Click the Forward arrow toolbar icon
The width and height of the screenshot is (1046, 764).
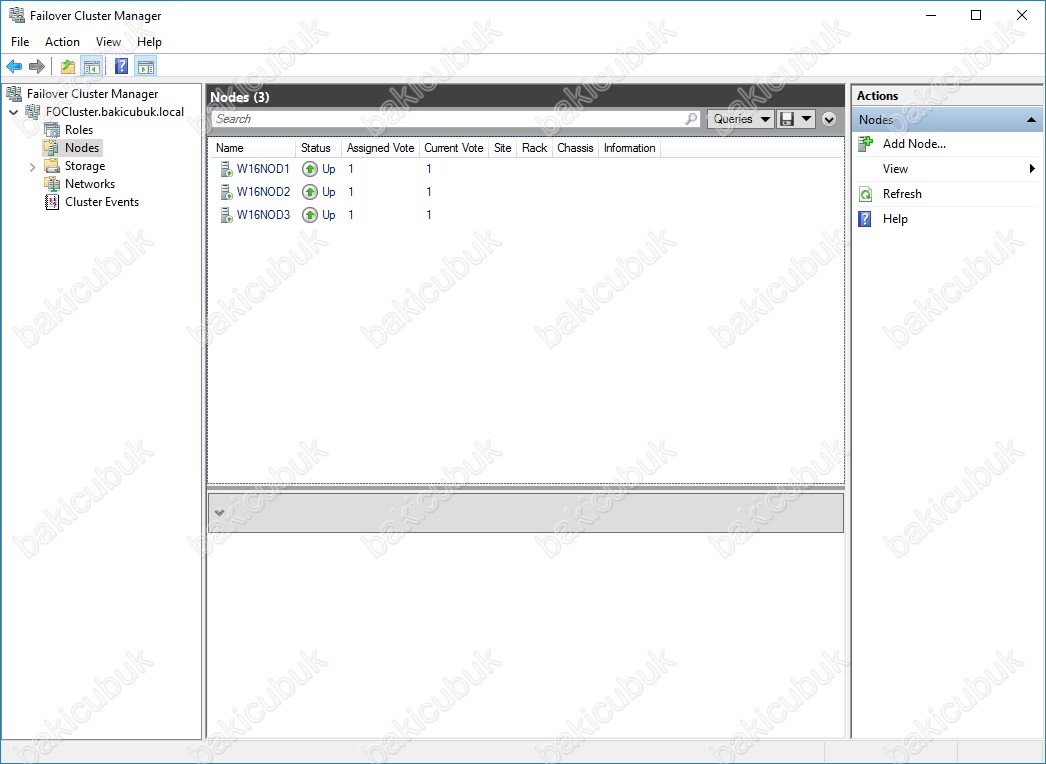(37, 66)
